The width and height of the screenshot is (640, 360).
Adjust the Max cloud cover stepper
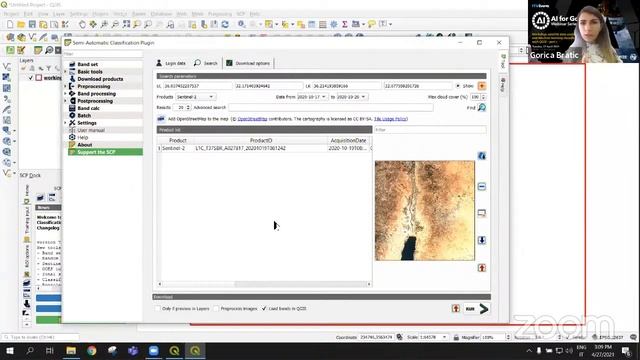pos(484,97)
